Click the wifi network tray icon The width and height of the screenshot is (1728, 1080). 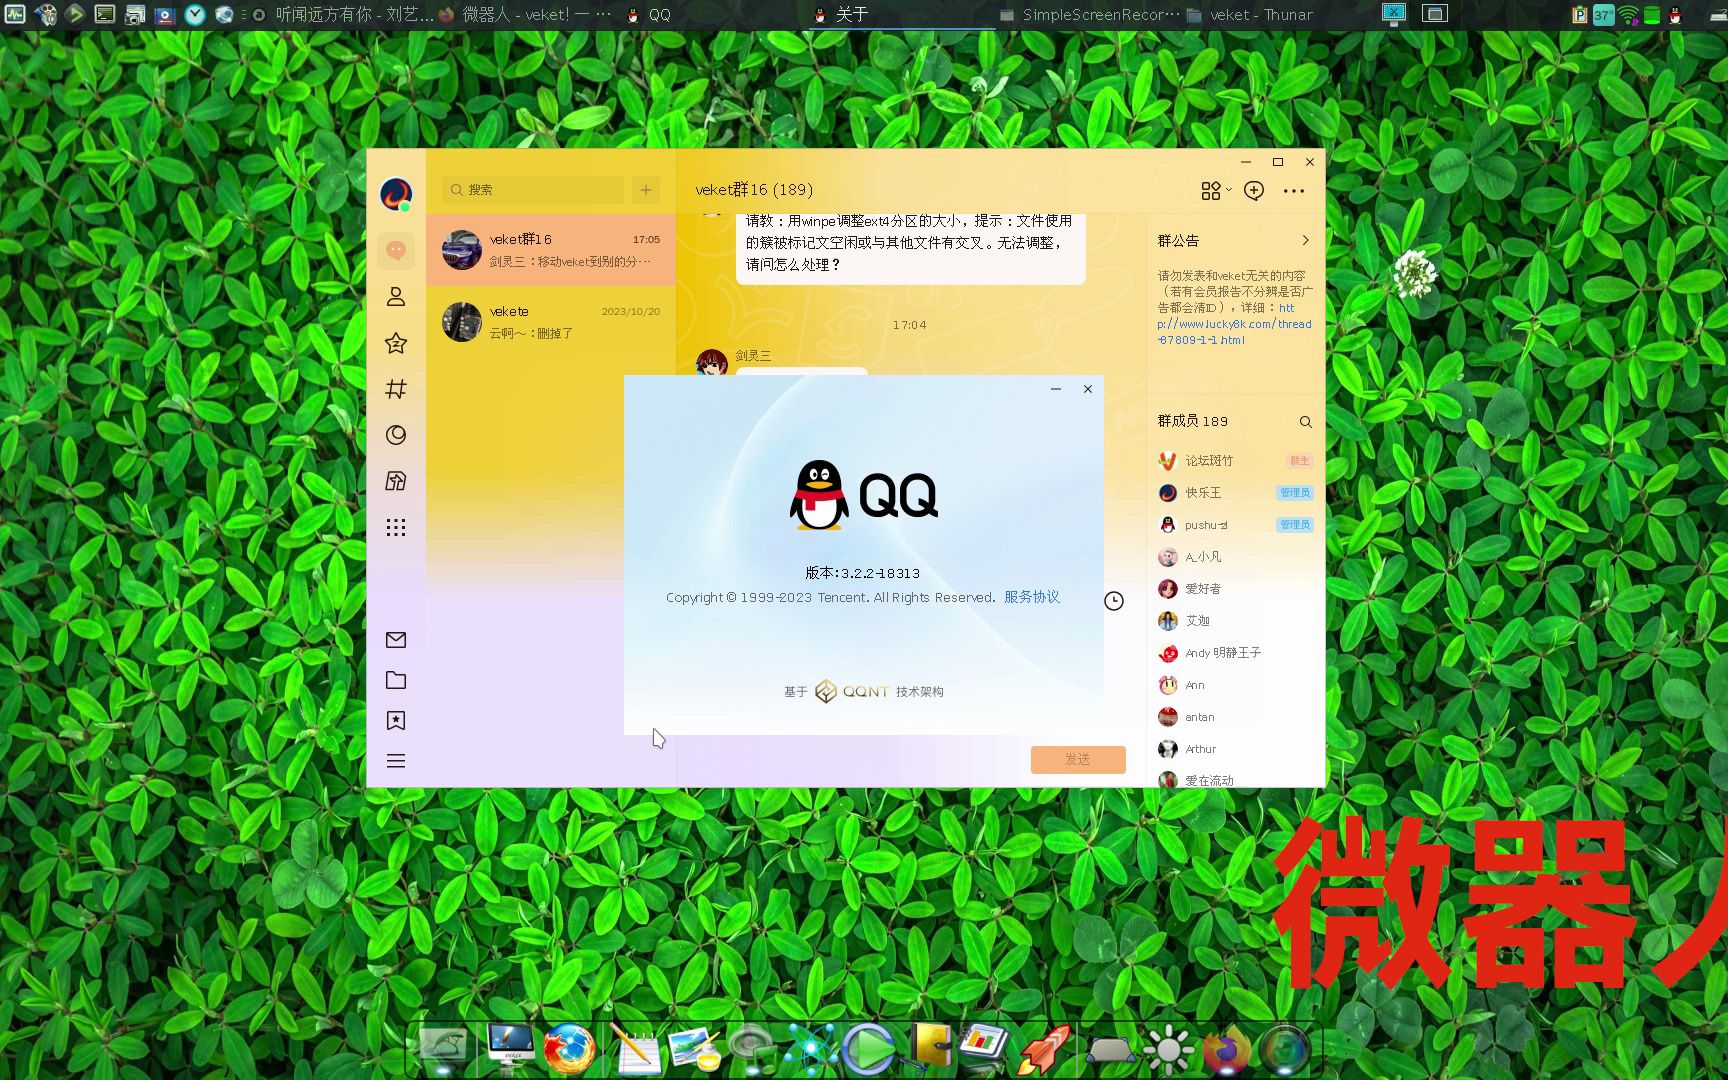pyautogui.click(x=1628, y=15)
